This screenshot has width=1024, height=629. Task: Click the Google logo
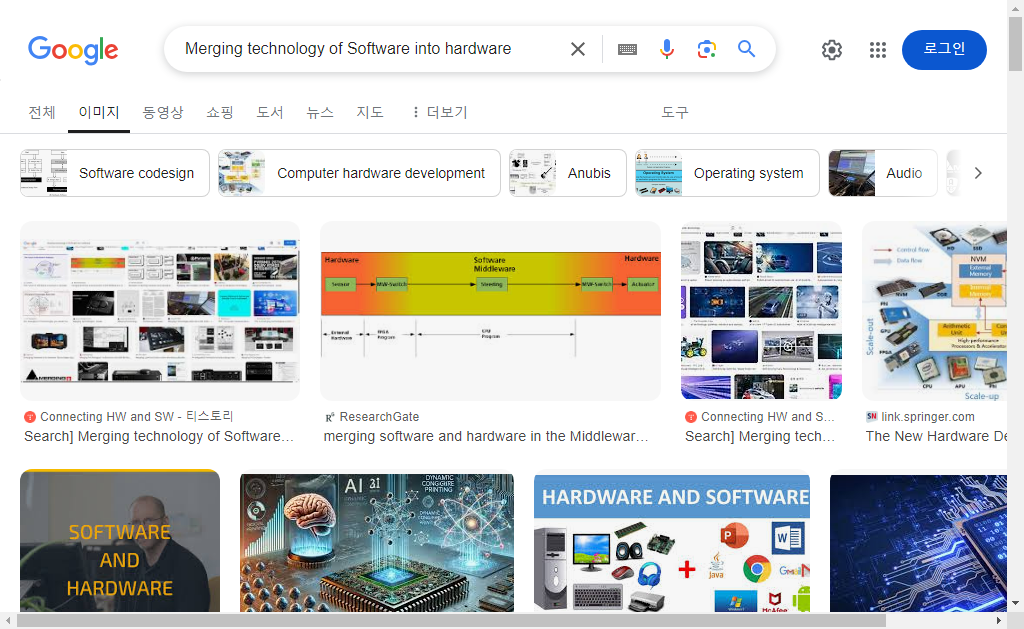73,50
